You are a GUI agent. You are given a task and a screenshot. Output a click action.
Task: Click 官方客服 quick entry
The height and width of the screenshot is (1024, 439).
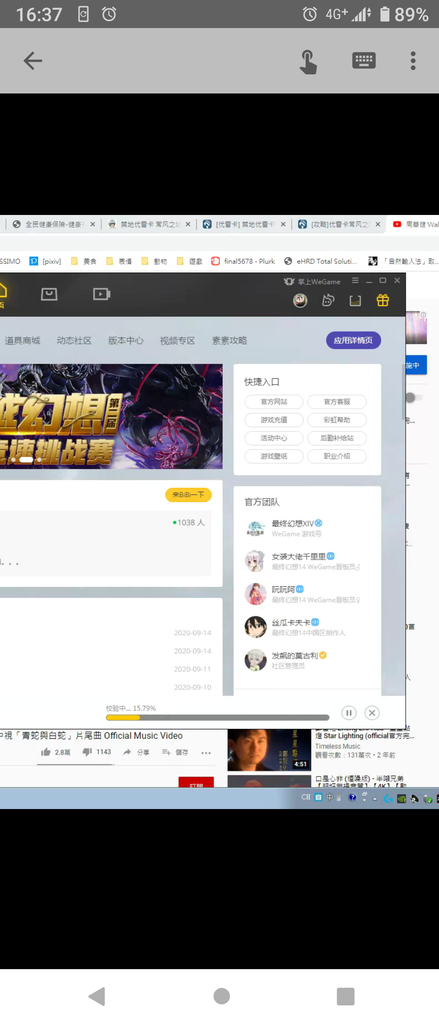[337, 402]
